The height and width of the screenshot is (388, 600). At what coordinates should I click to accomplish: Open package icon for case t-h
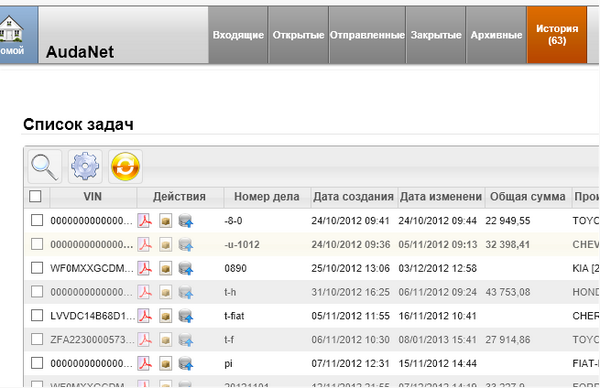165,292
